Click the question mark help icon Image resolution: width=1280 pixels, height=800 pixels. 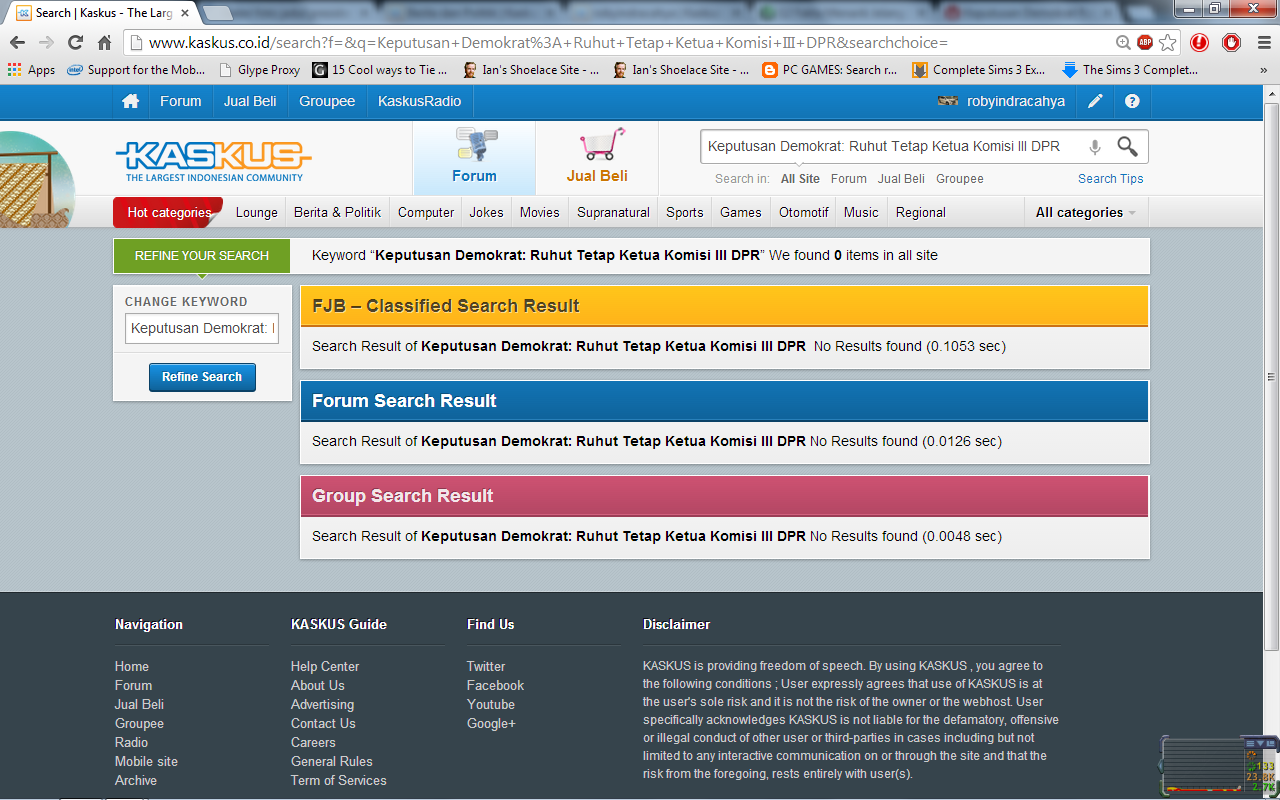[x=1132, y=102]
